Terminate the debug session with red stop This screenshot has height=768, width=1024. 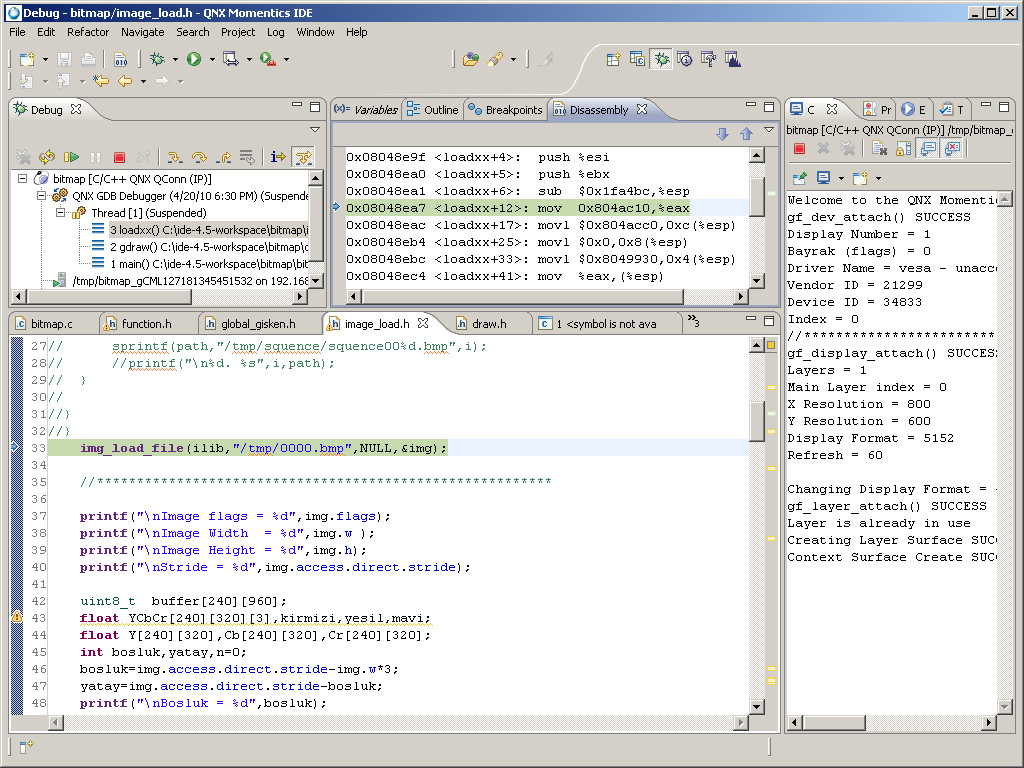click(119, 157)
